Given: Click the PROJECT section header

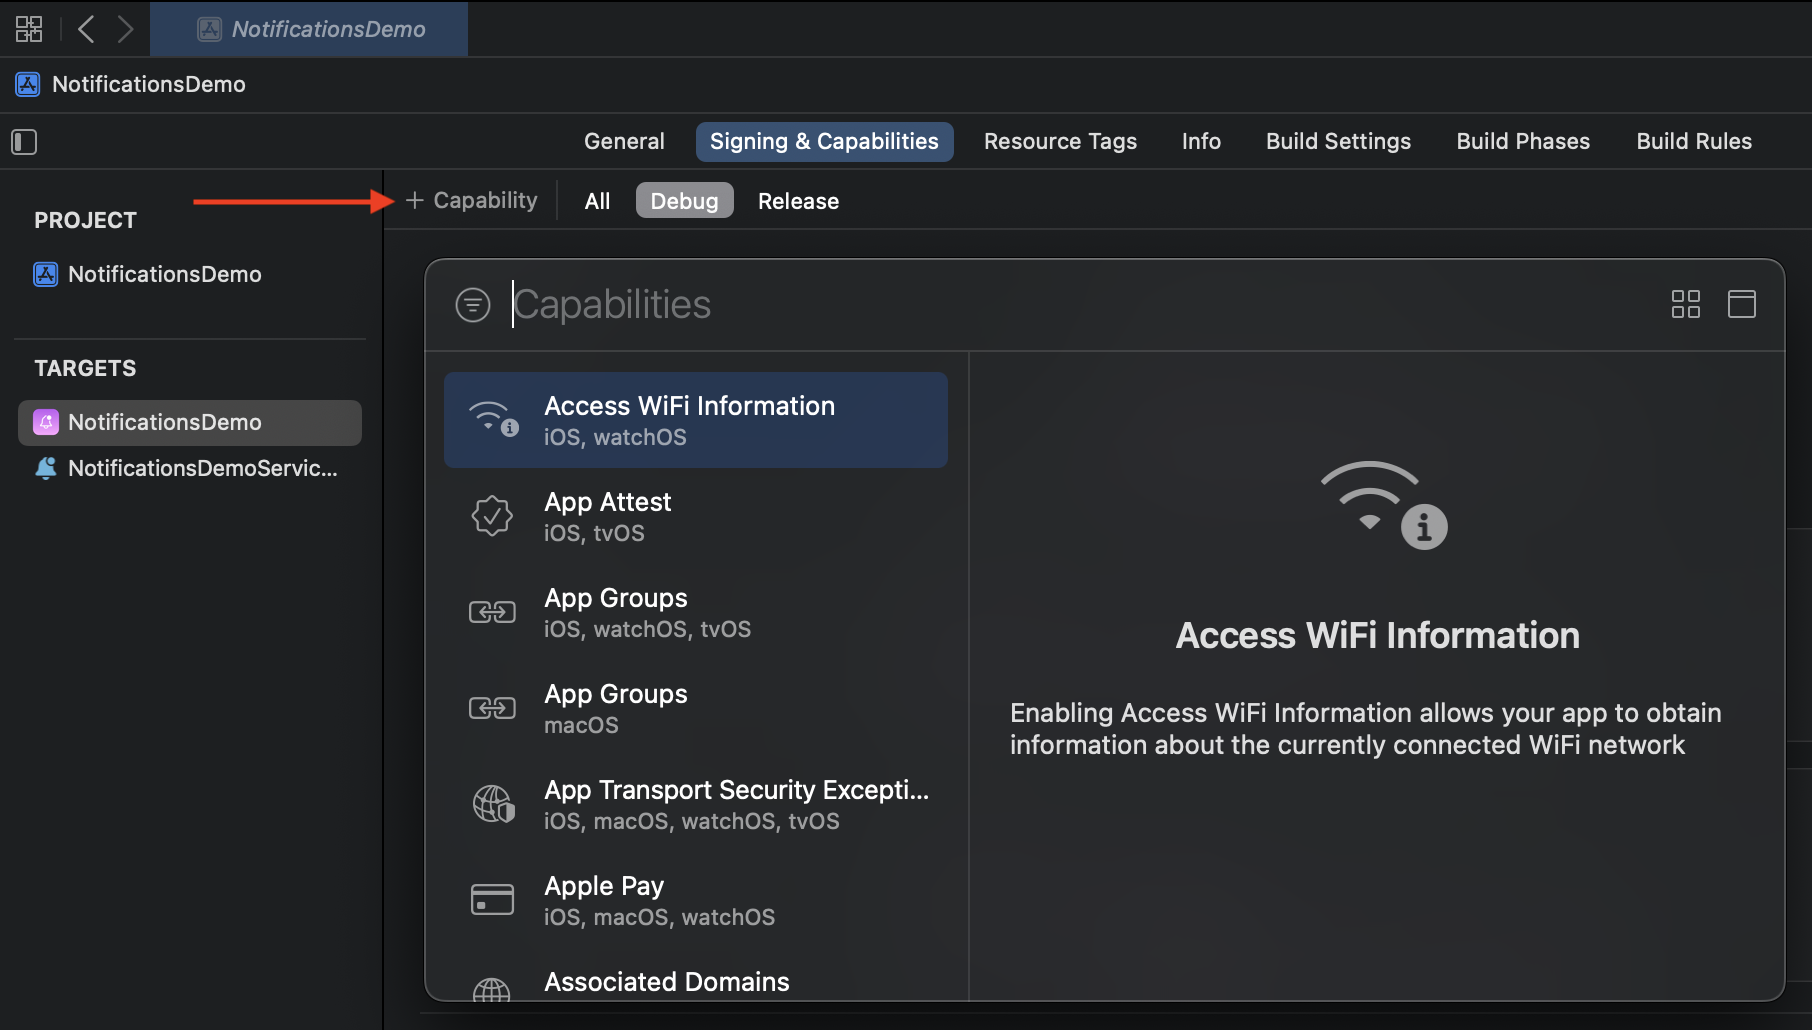Looking at the screenshot, I should [x=85, y=220].
